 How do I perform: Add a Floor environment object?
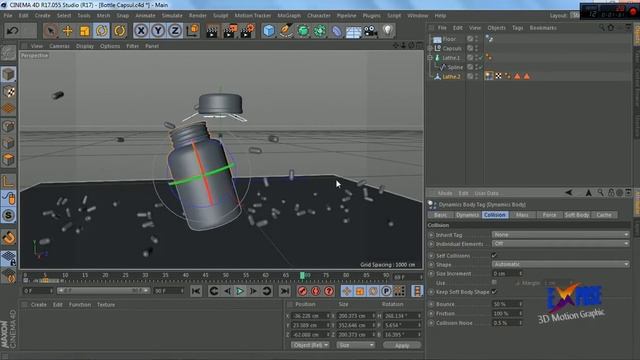pos(353,31)
